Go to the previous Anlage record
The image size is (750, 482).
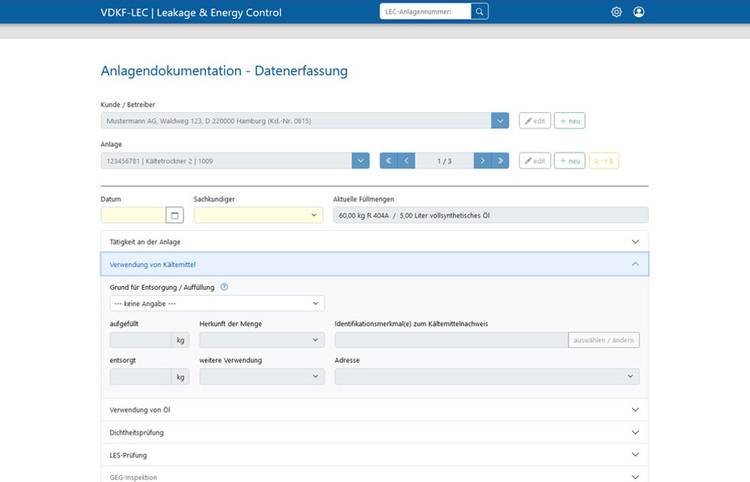[407, 160]
